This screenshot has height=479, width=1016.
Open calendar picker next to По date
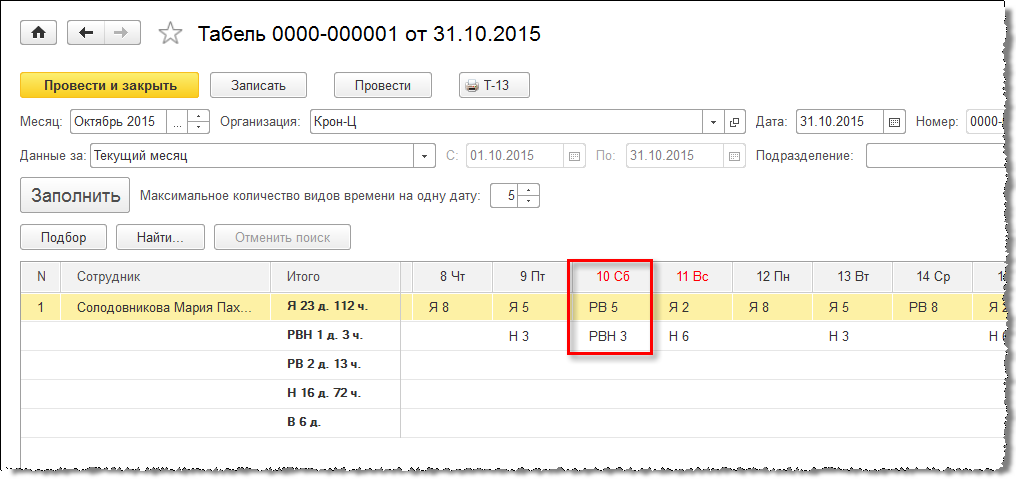(x=733, y=156)
